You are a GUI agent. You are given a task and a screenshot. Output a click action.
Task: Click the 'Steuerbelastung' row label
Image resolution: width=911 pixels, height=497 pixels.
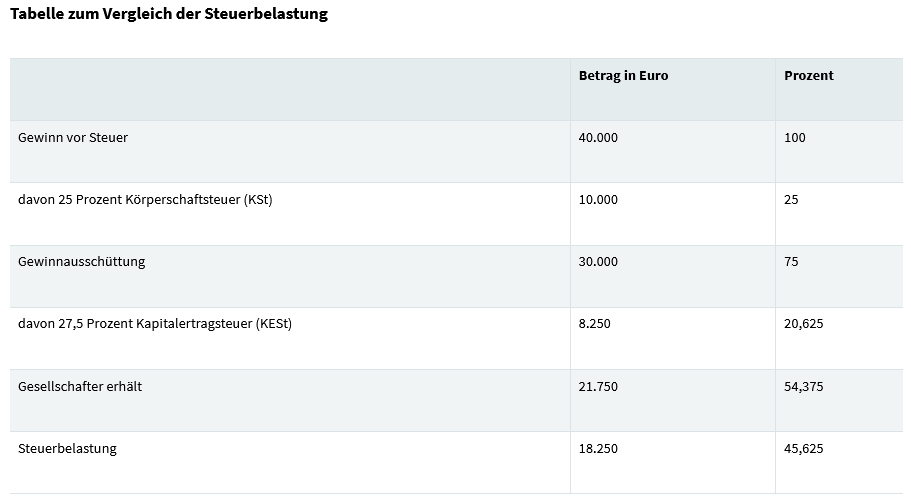tap(67, 448)
